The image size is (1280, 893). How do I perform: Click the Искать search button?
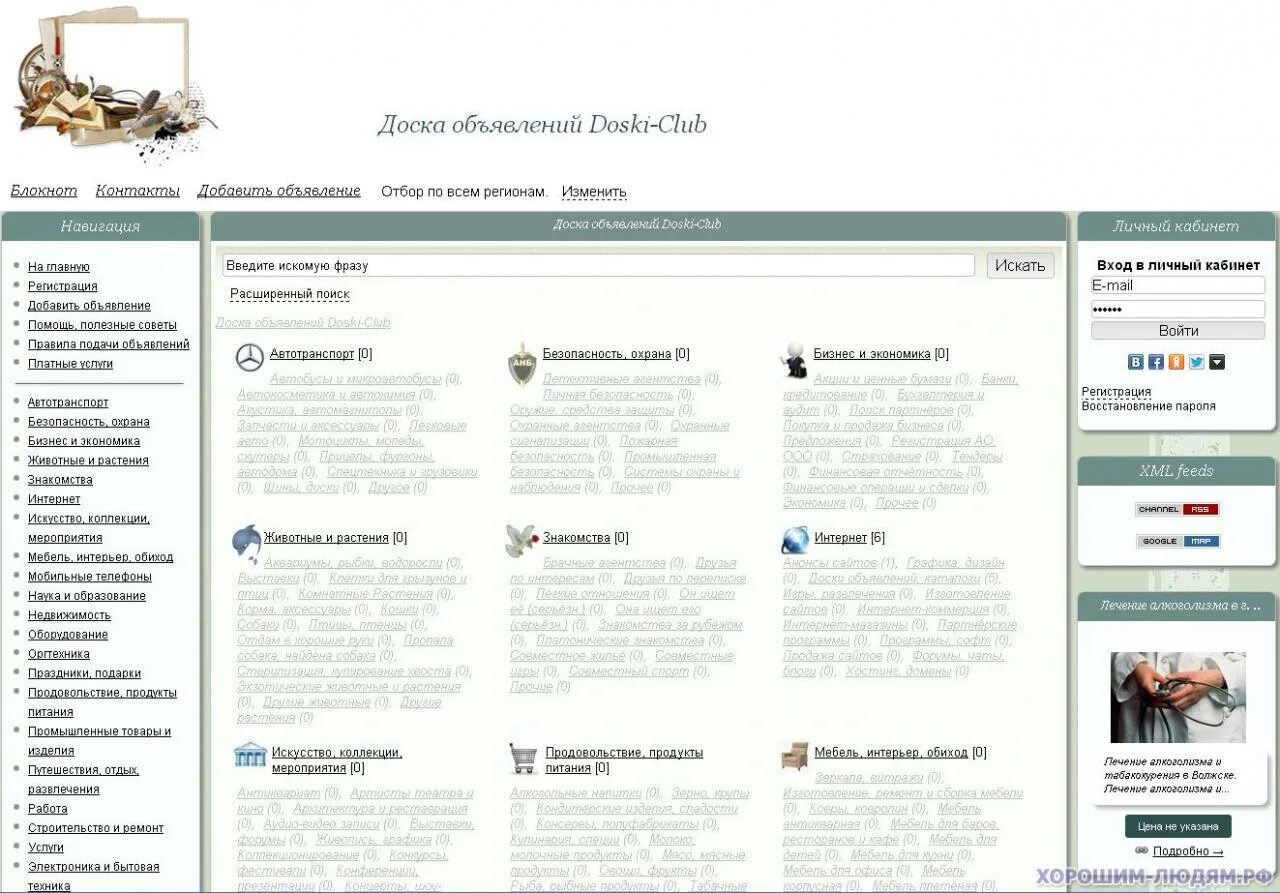click(1020, 265)
